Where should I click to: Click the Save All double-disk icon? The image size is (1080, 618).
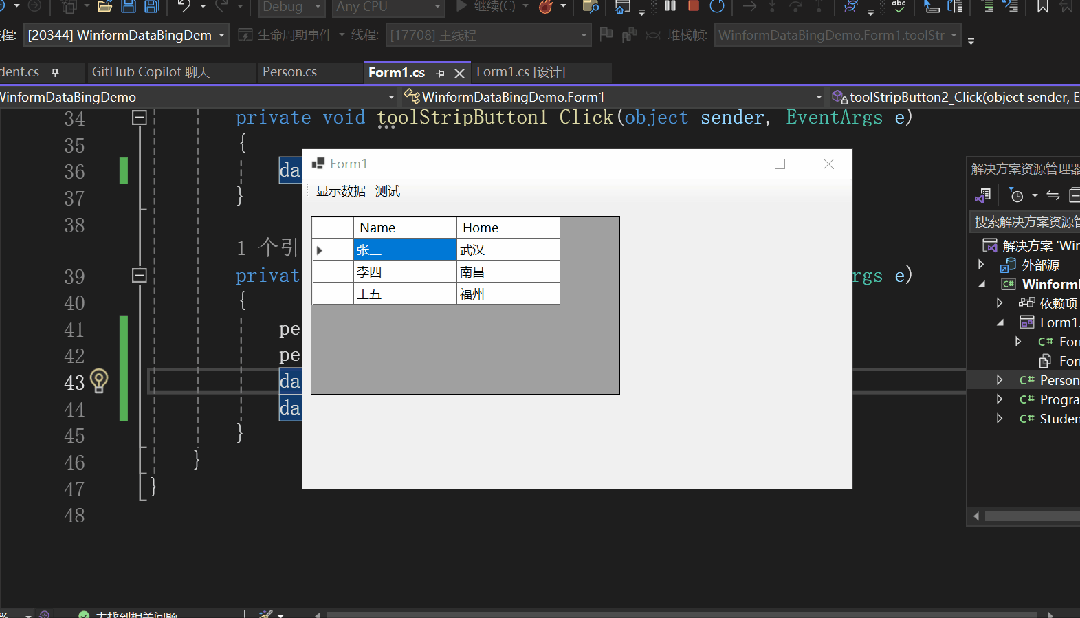(x=152, y=7)
